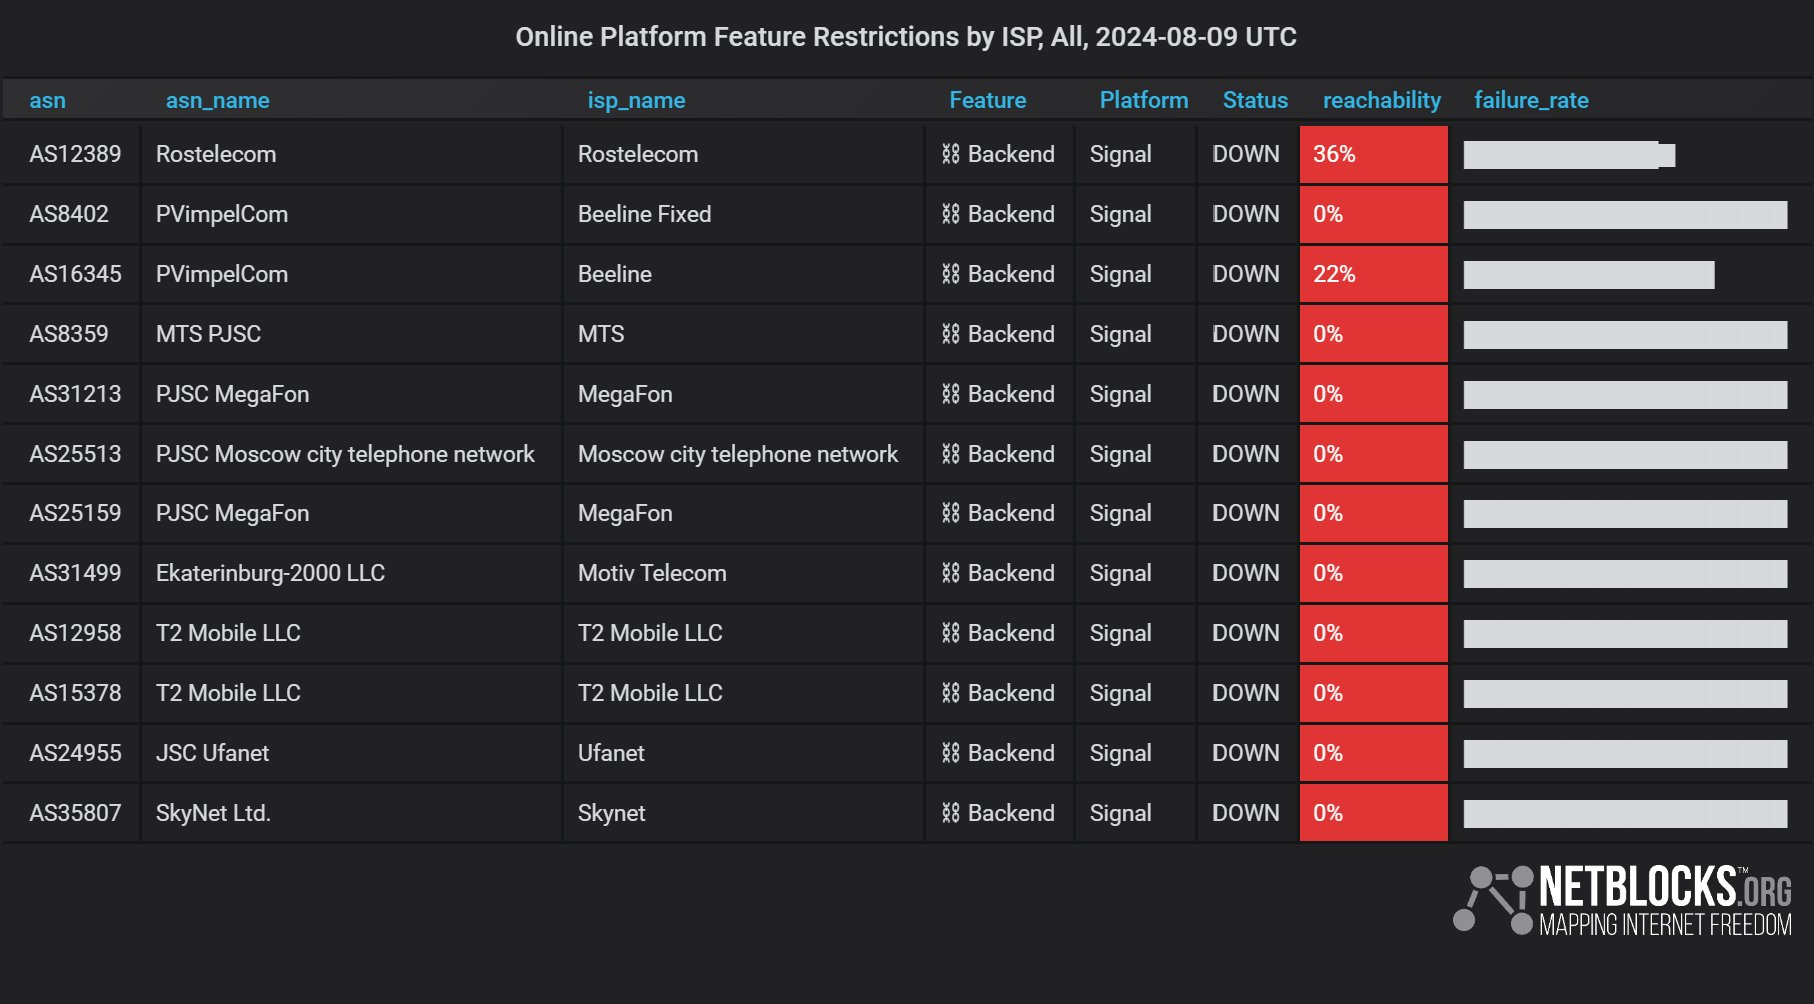Screen dimensions: 1814x1004
Task: Click the DOWN status cell for Skynet
Action: tap(1247, 813)
